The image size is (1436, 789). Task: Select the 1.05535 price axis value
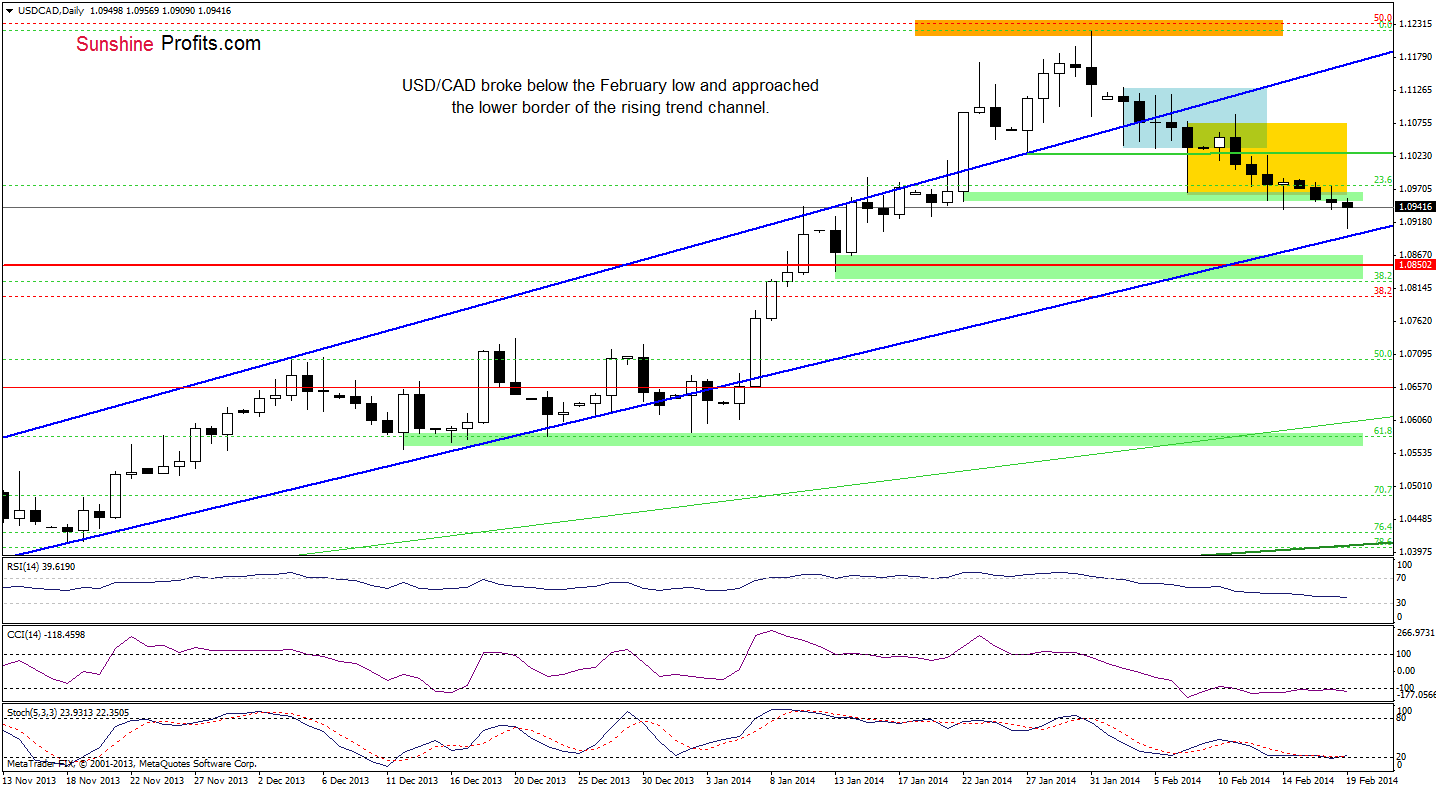tap(1416, 453)
